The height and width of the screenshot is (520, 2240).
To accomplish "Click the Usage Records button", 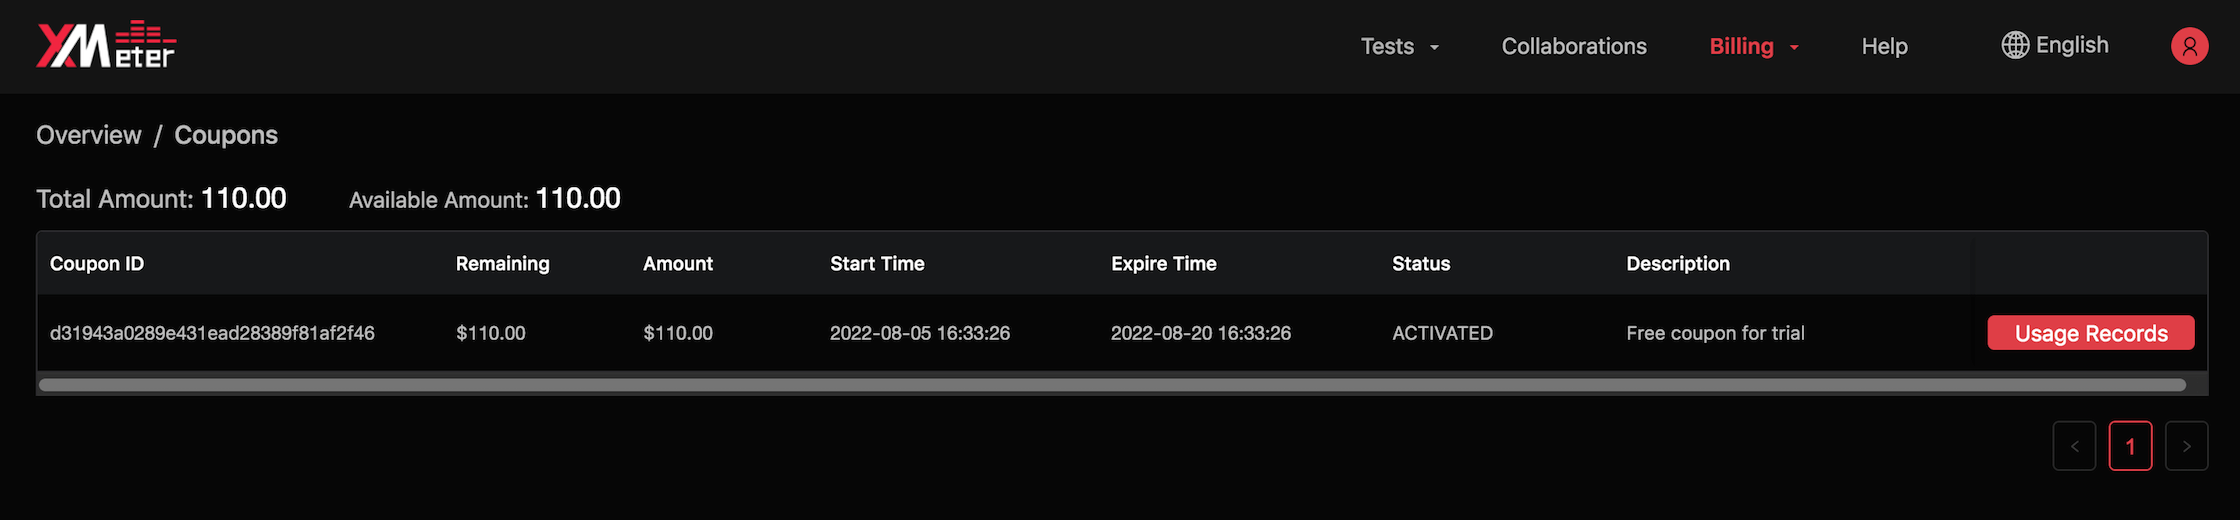I will tap(2091, 333).
